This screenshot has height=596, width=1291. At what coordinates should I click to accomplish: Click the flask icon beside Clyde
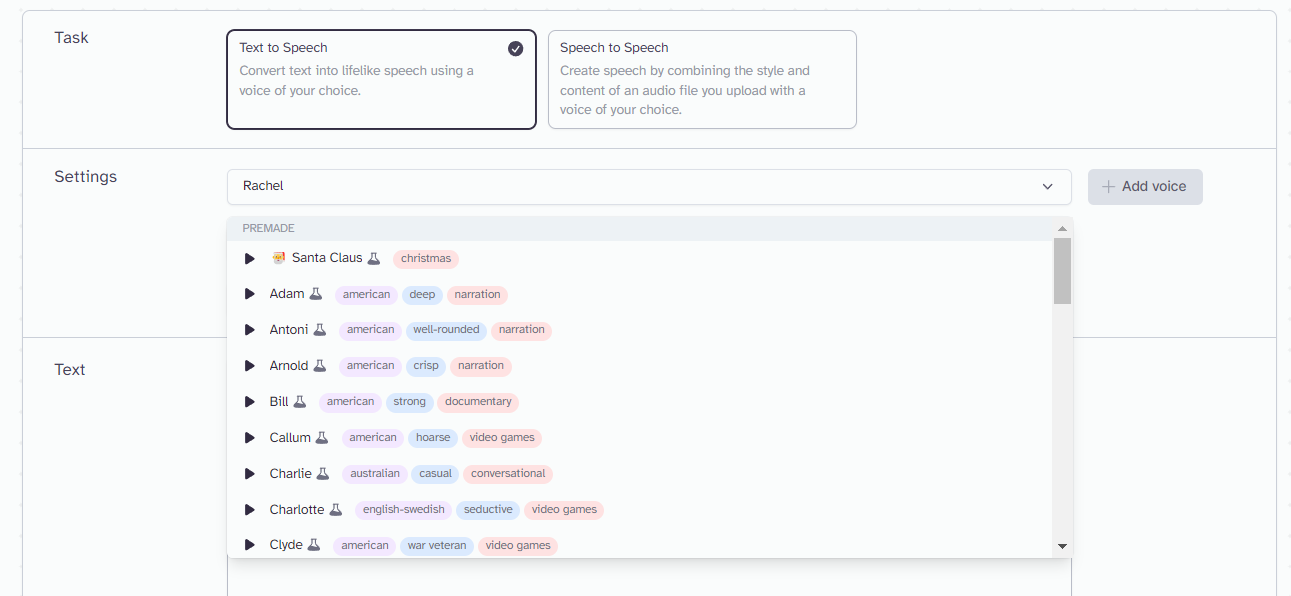314,545
